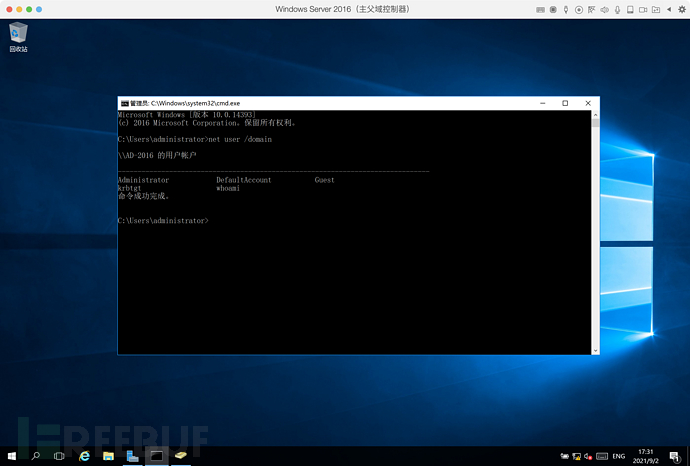
Task: Maximize the cmd.exe window
Action: (565, 103)
